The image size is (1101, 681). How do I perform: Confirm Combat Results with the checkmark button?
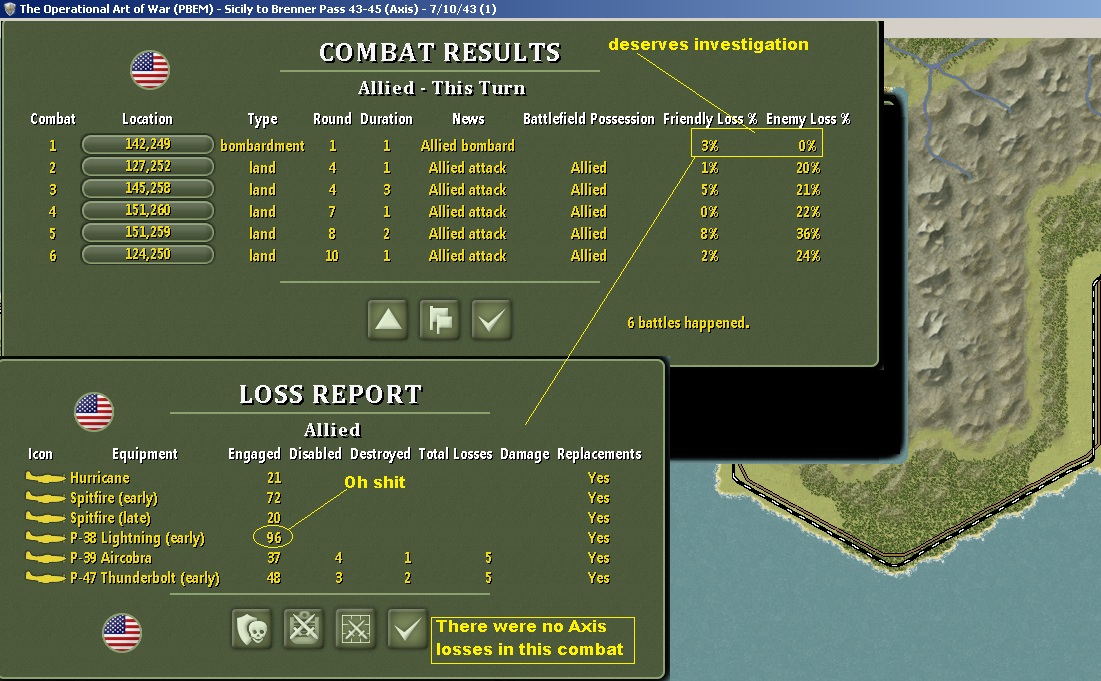(x=492, y=320)
